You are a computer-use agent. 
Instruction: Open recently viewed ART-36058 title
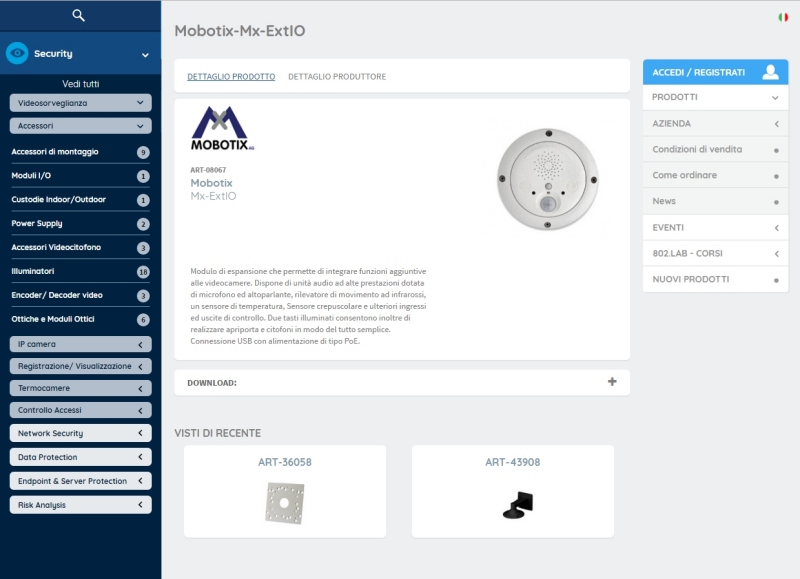(285, 462)
